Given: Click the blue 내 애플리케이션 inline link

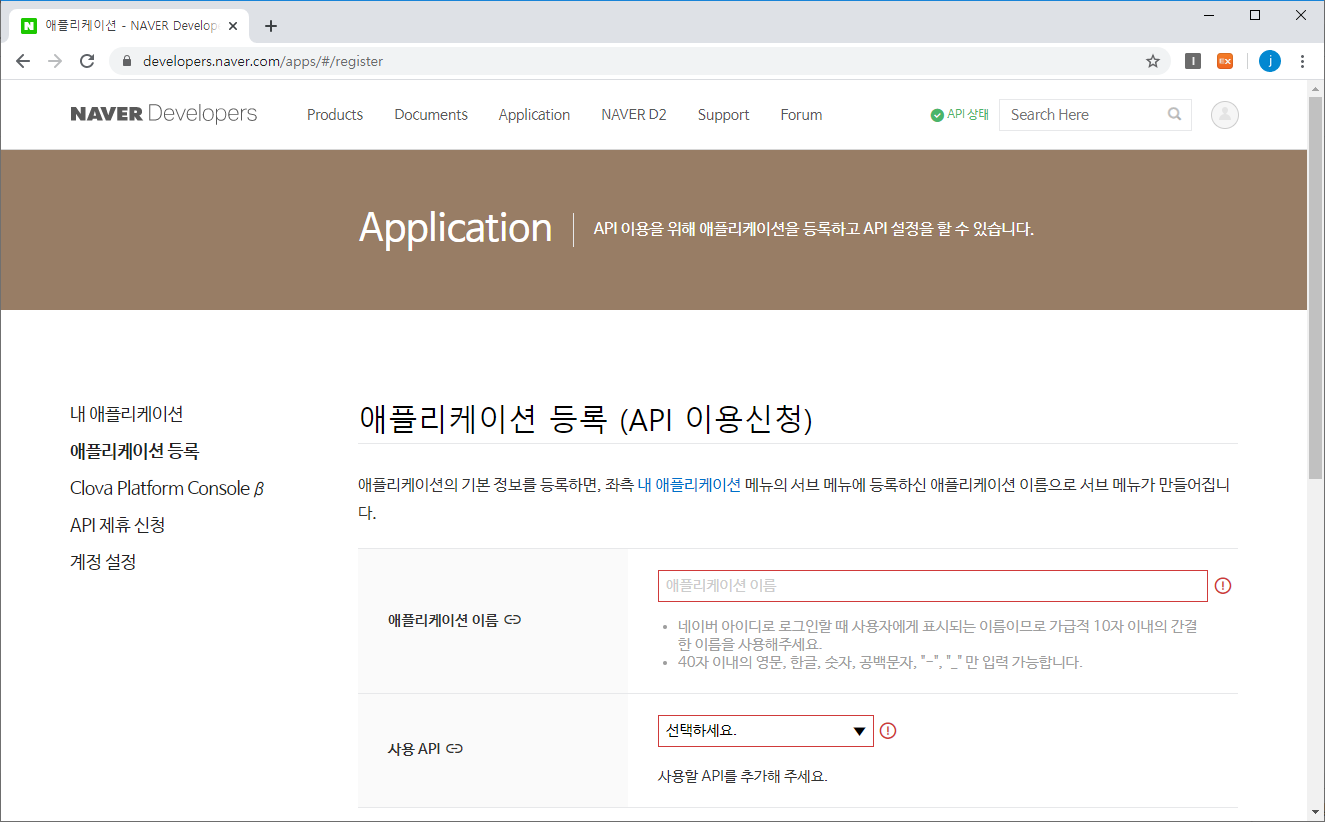Looking at the screenshot, I should pos(689,485).
